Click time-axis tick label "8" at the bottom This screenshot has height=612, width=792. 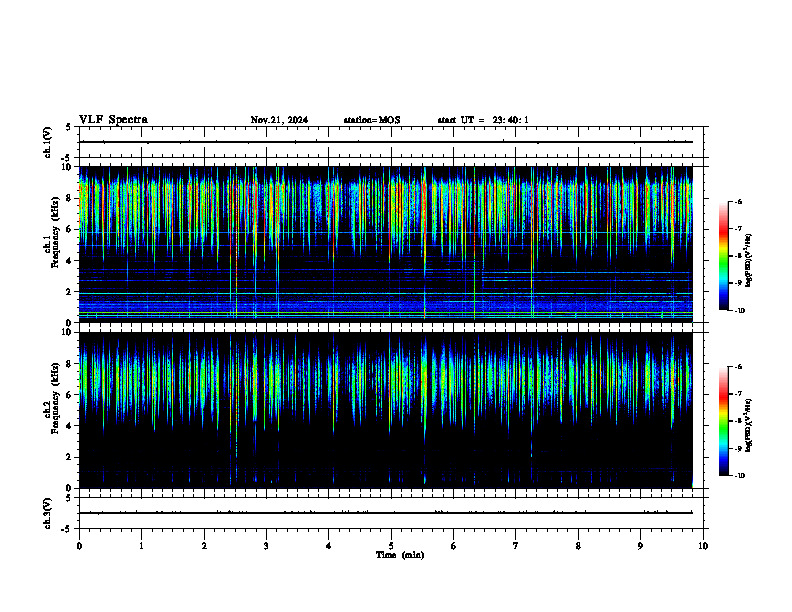pos(578,546)
